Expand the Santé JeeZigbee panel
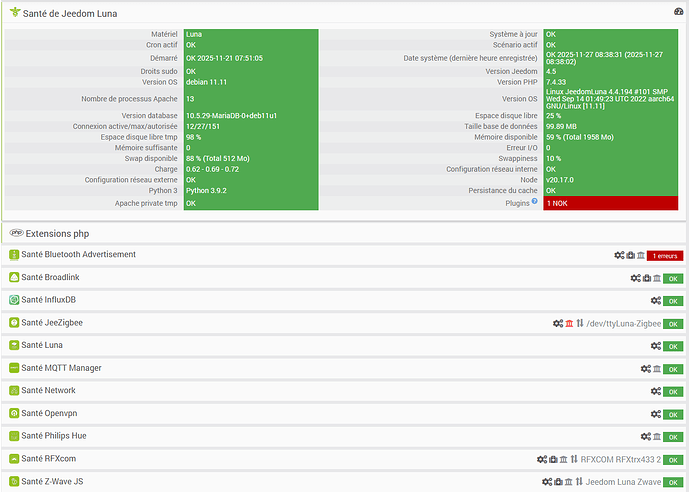690x493 pixels. coord(52,323)
